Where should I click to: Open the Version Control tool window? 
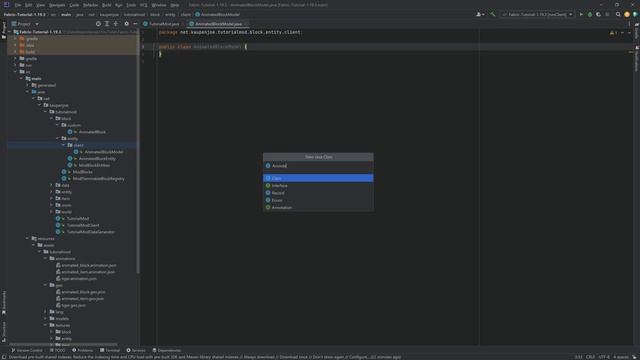click(x=27, y=350)
